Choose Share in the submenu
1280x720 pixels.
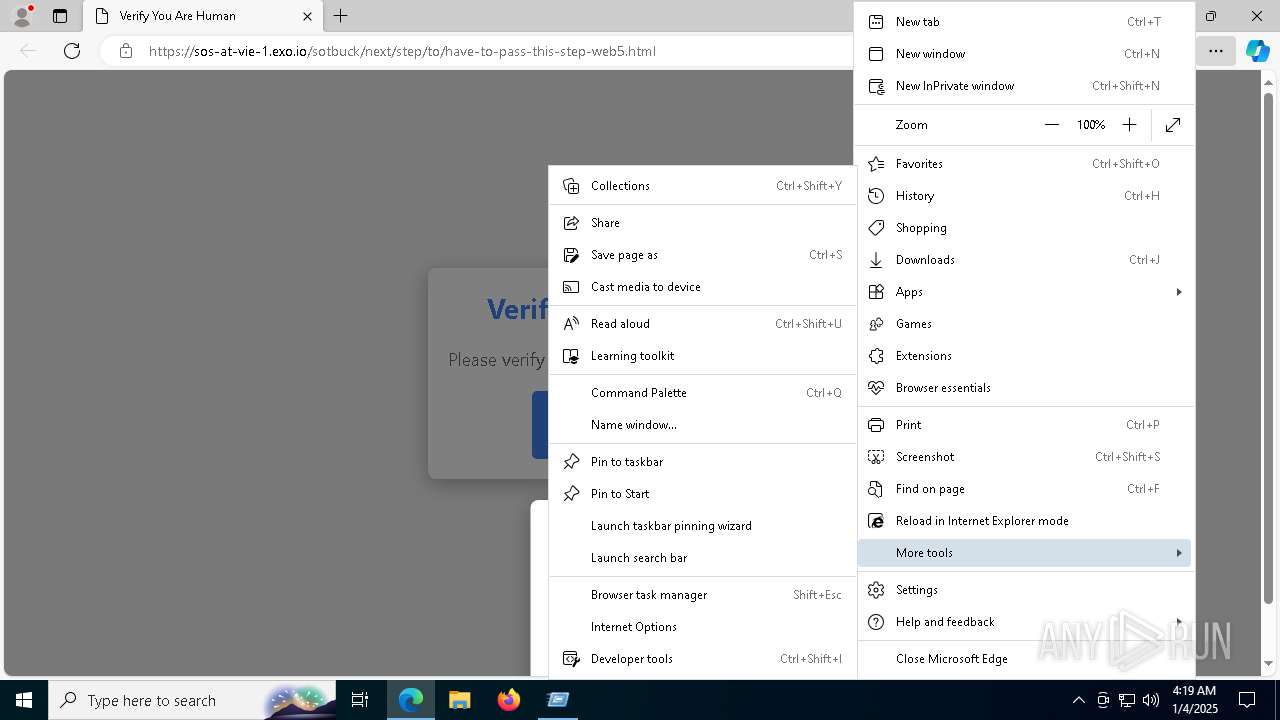point(702,223)
